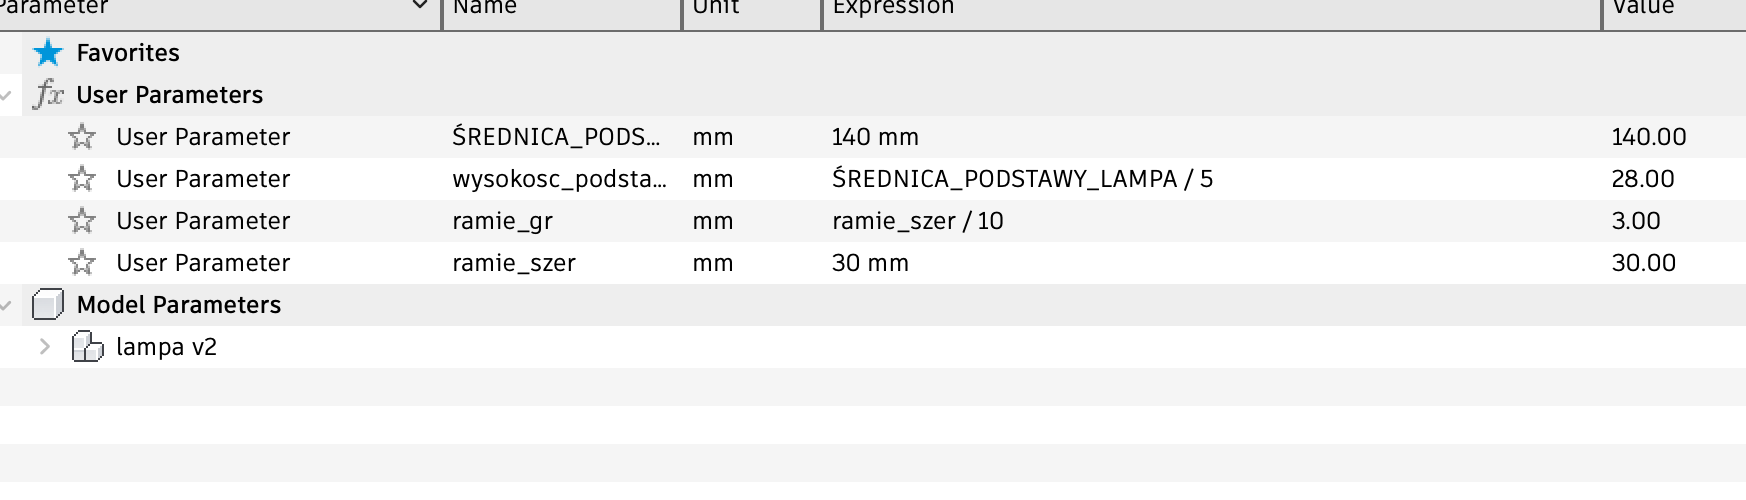Open the Parameter column dropdown arrow
This screenshot has height=500, width=1746.
(420, 7)
